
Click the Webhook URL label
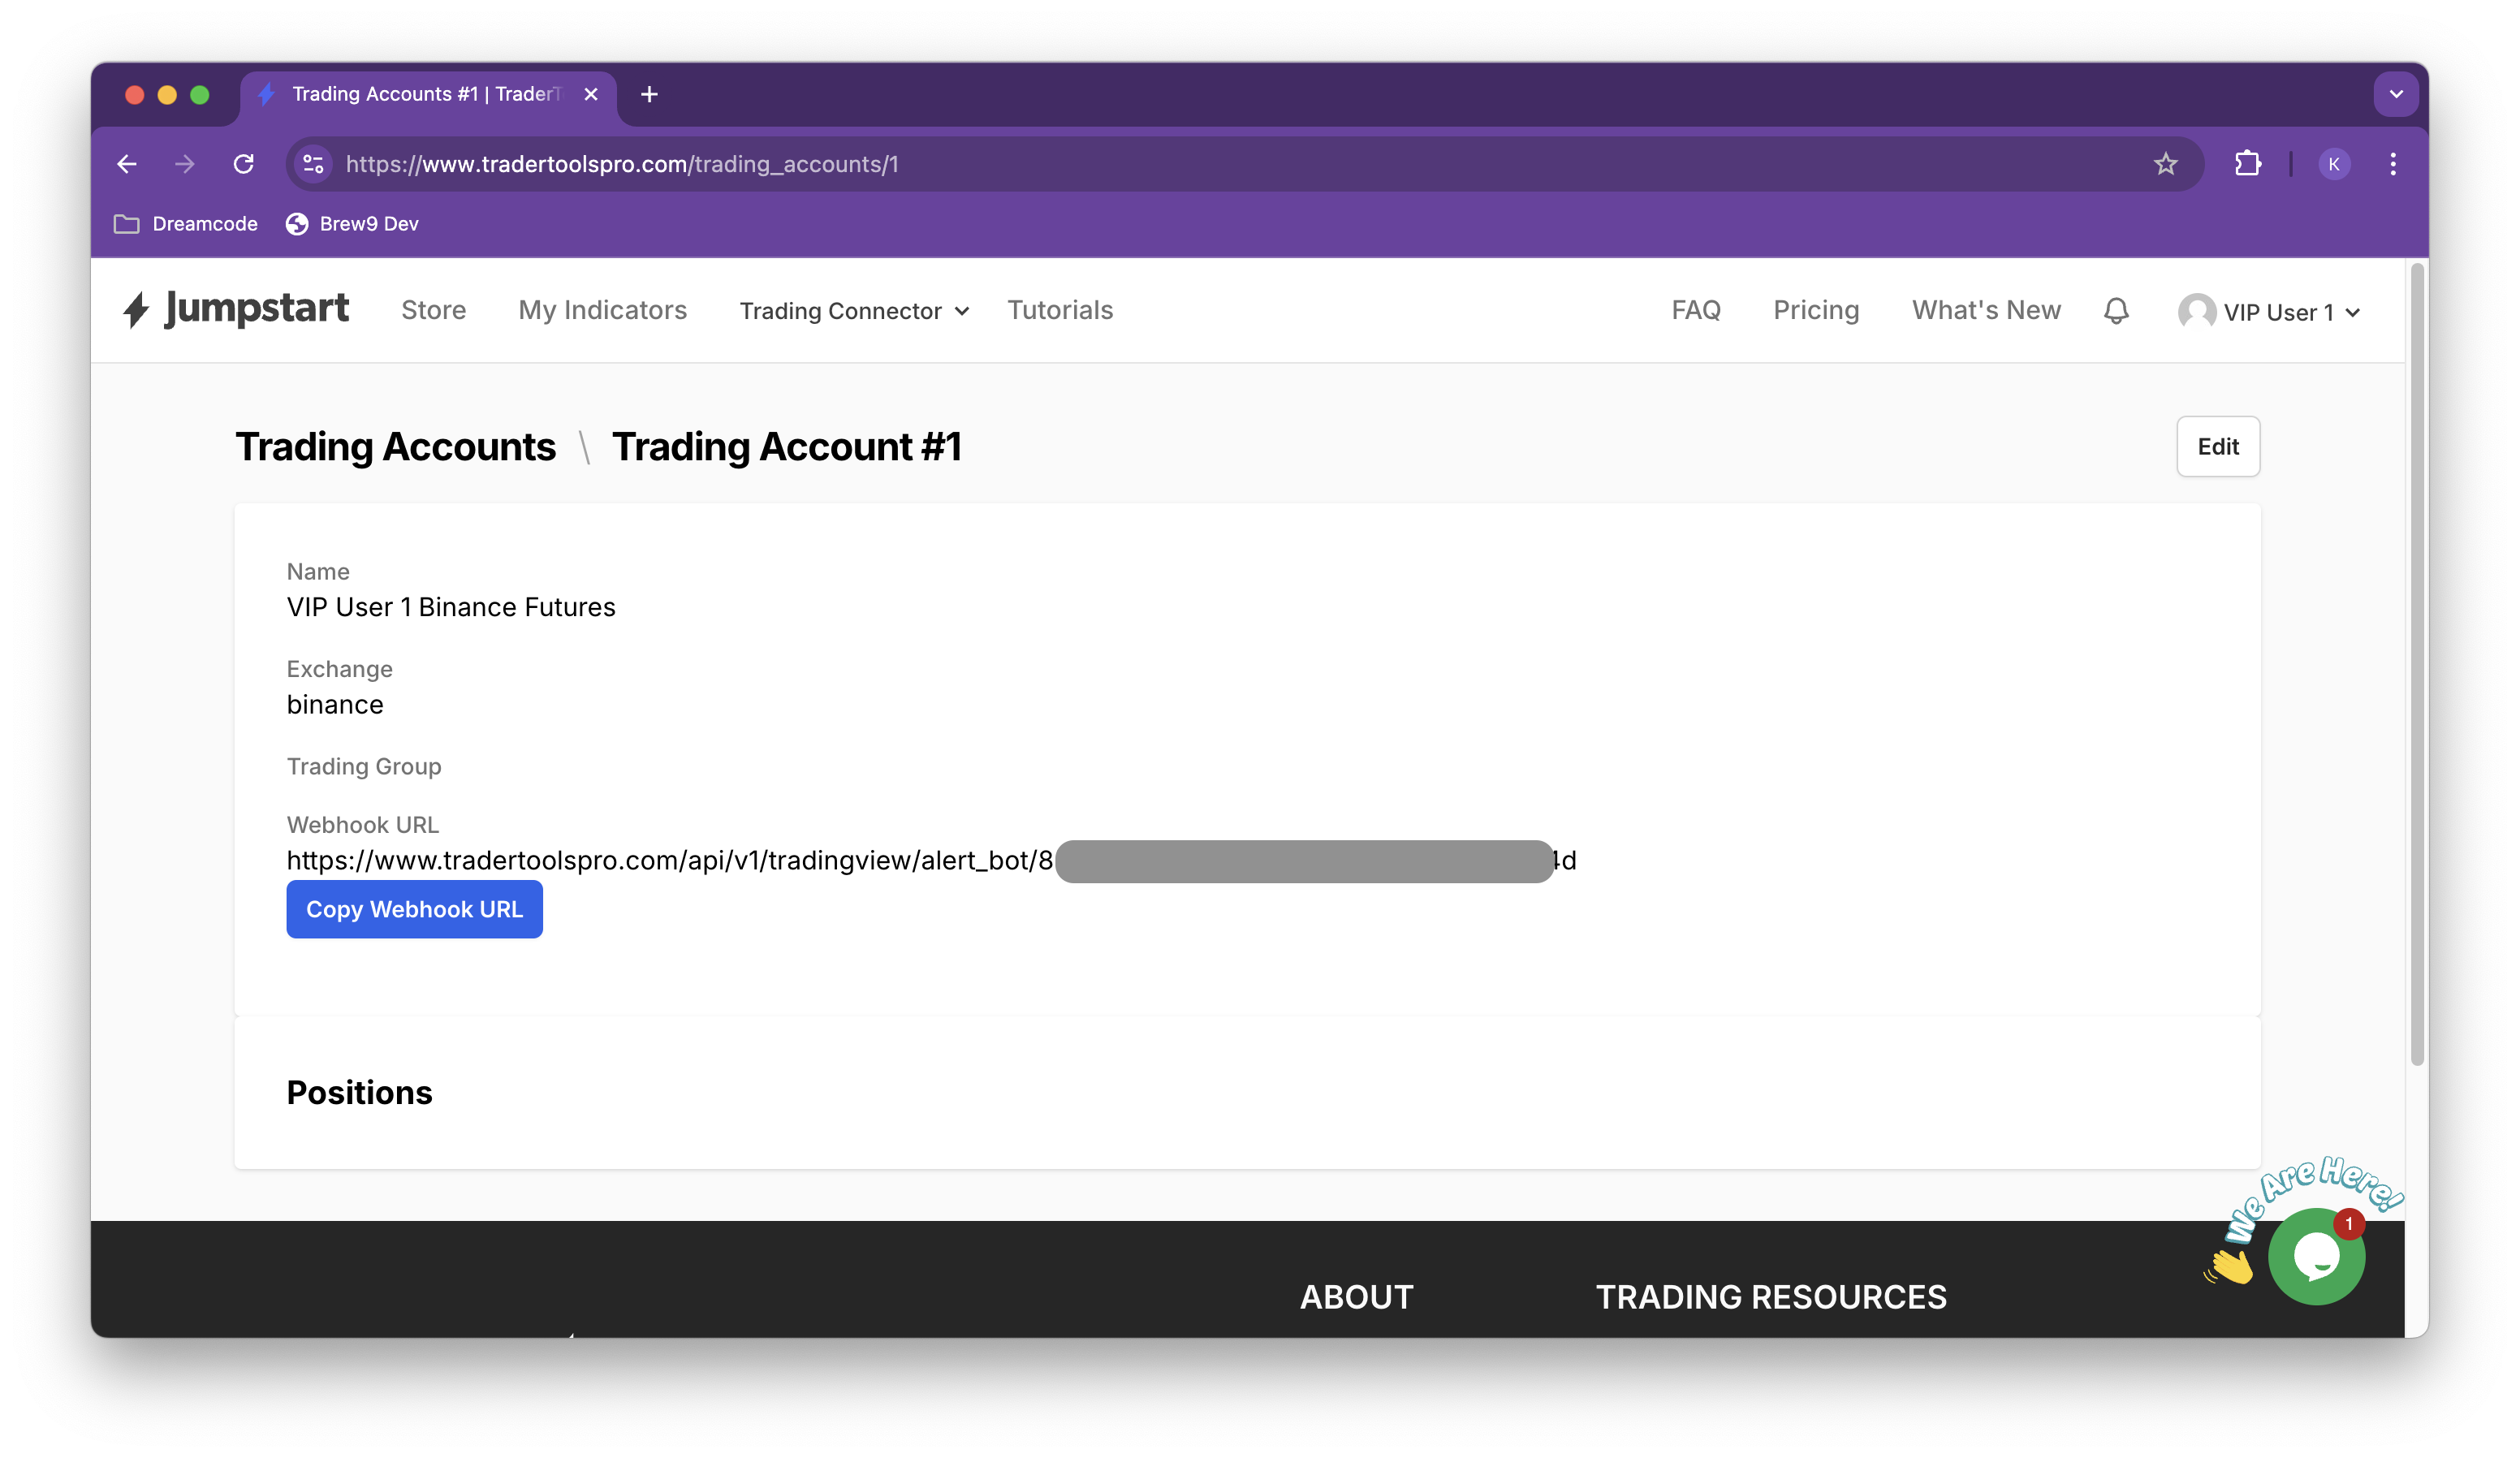click(x=362, y=825)
